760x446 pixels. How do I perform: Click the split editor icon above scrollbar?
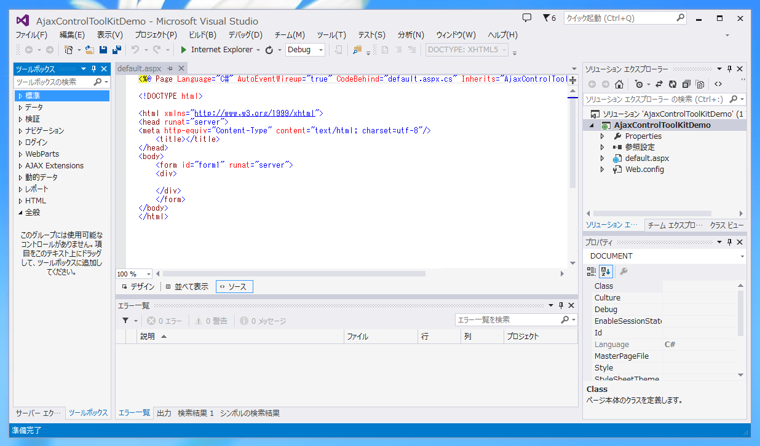pyautogui.click(x=572, y=80)
